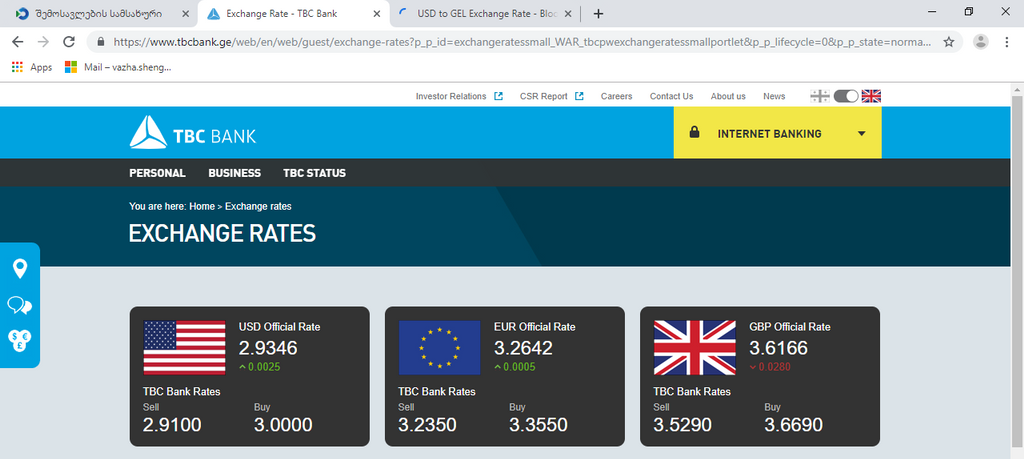Image resolution: width=1024 pixels, height=459 pixels.
Task: Open the Chrome profile avatar
Action: 981,42
